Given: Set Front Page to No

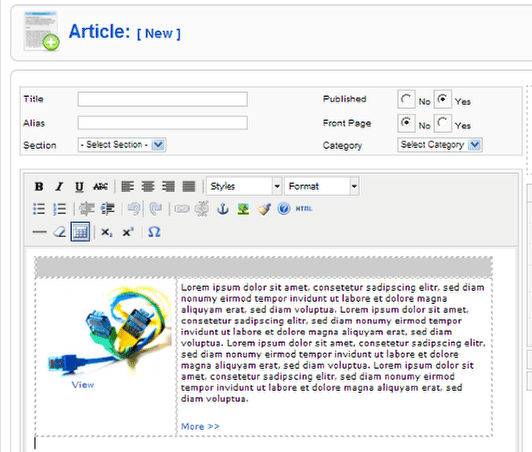Looking at the screenshot, I should pos(406,123).
